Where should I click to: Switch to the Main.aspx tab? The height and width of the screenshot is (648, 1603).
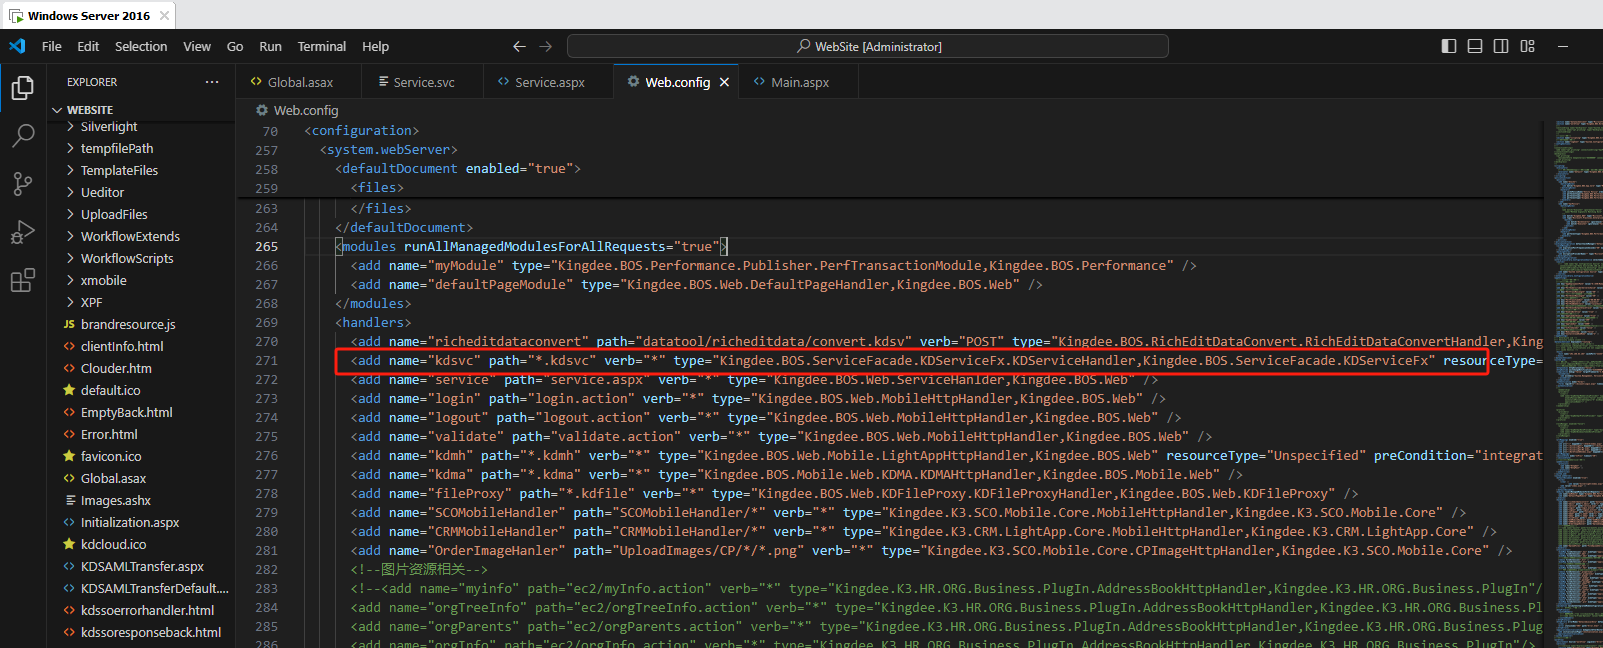tap(799, 82)
